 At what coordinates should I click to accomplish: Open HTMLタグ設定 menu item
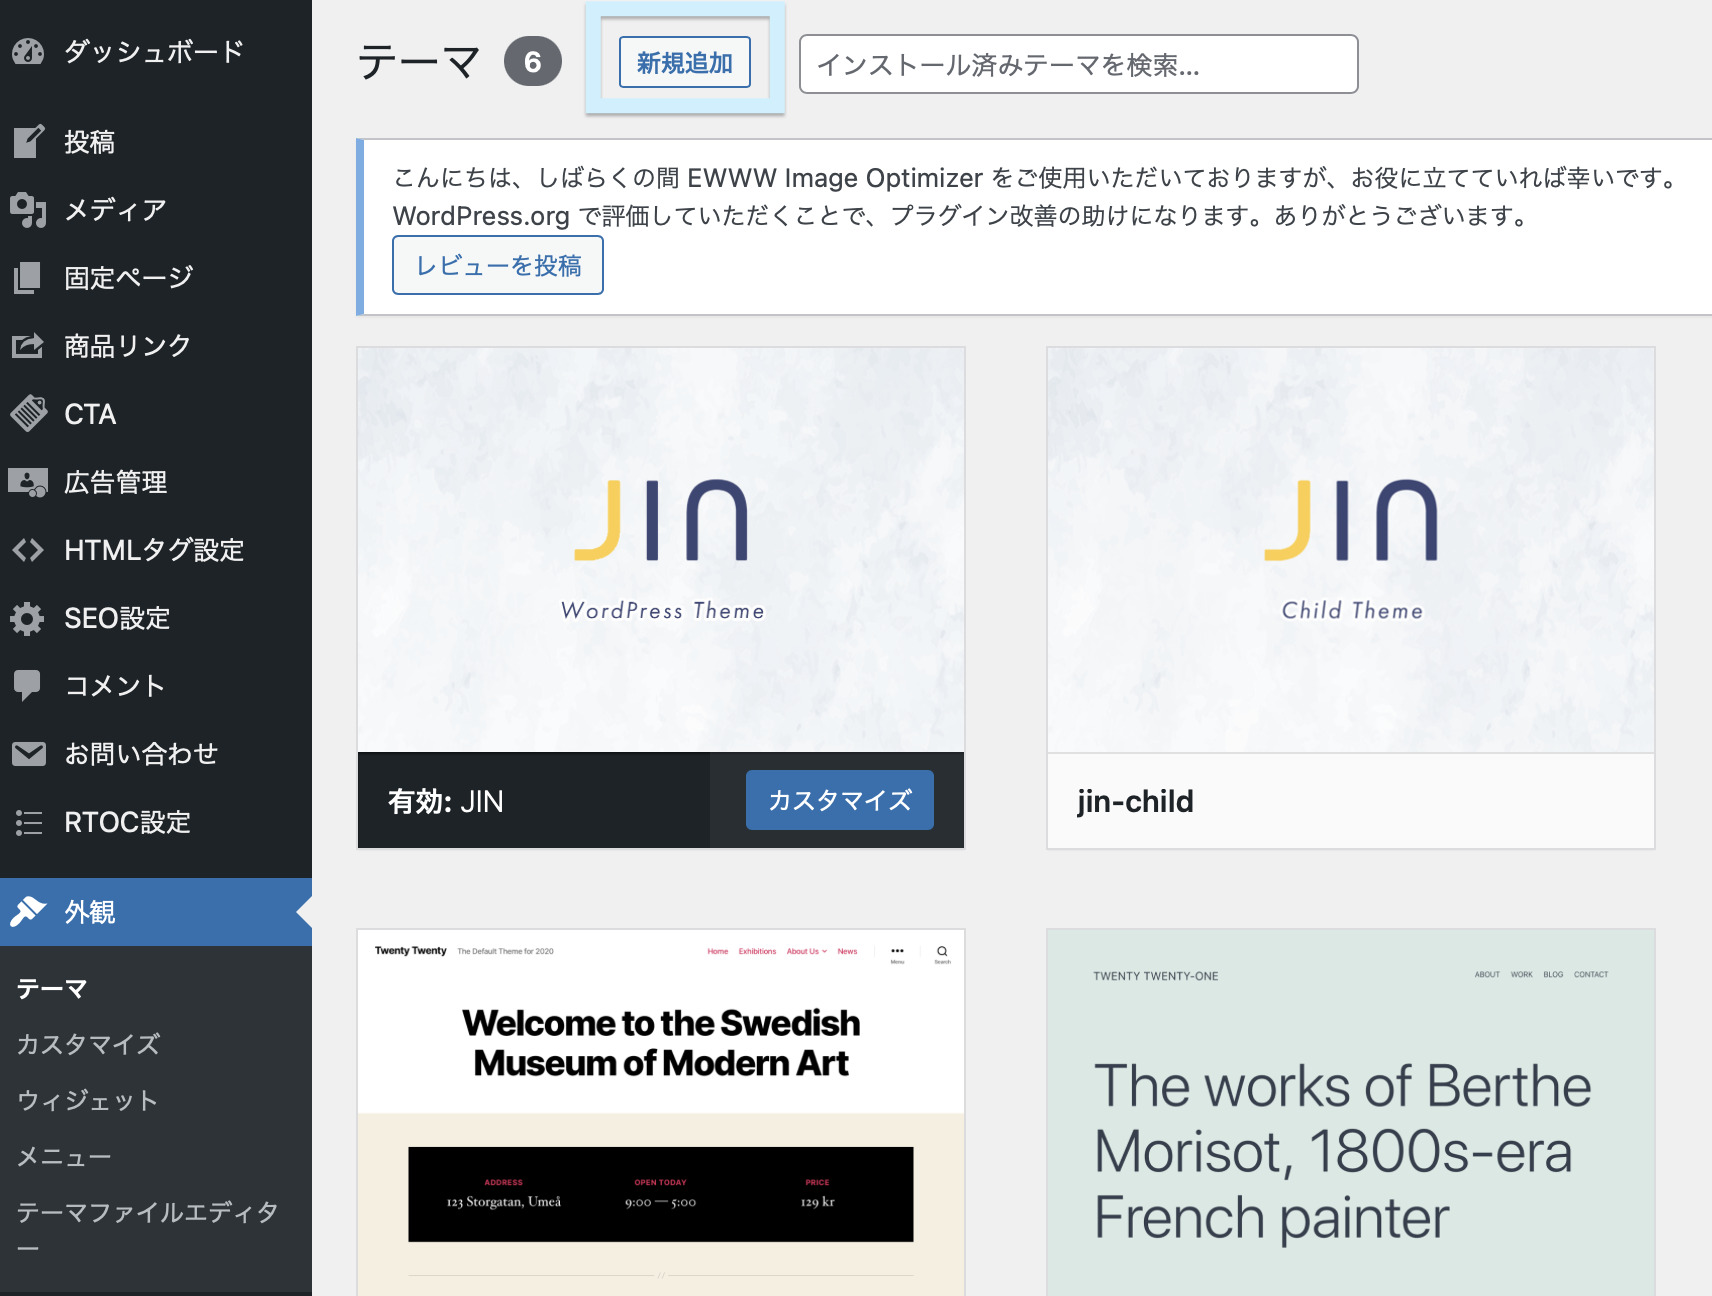click(156, 550)
